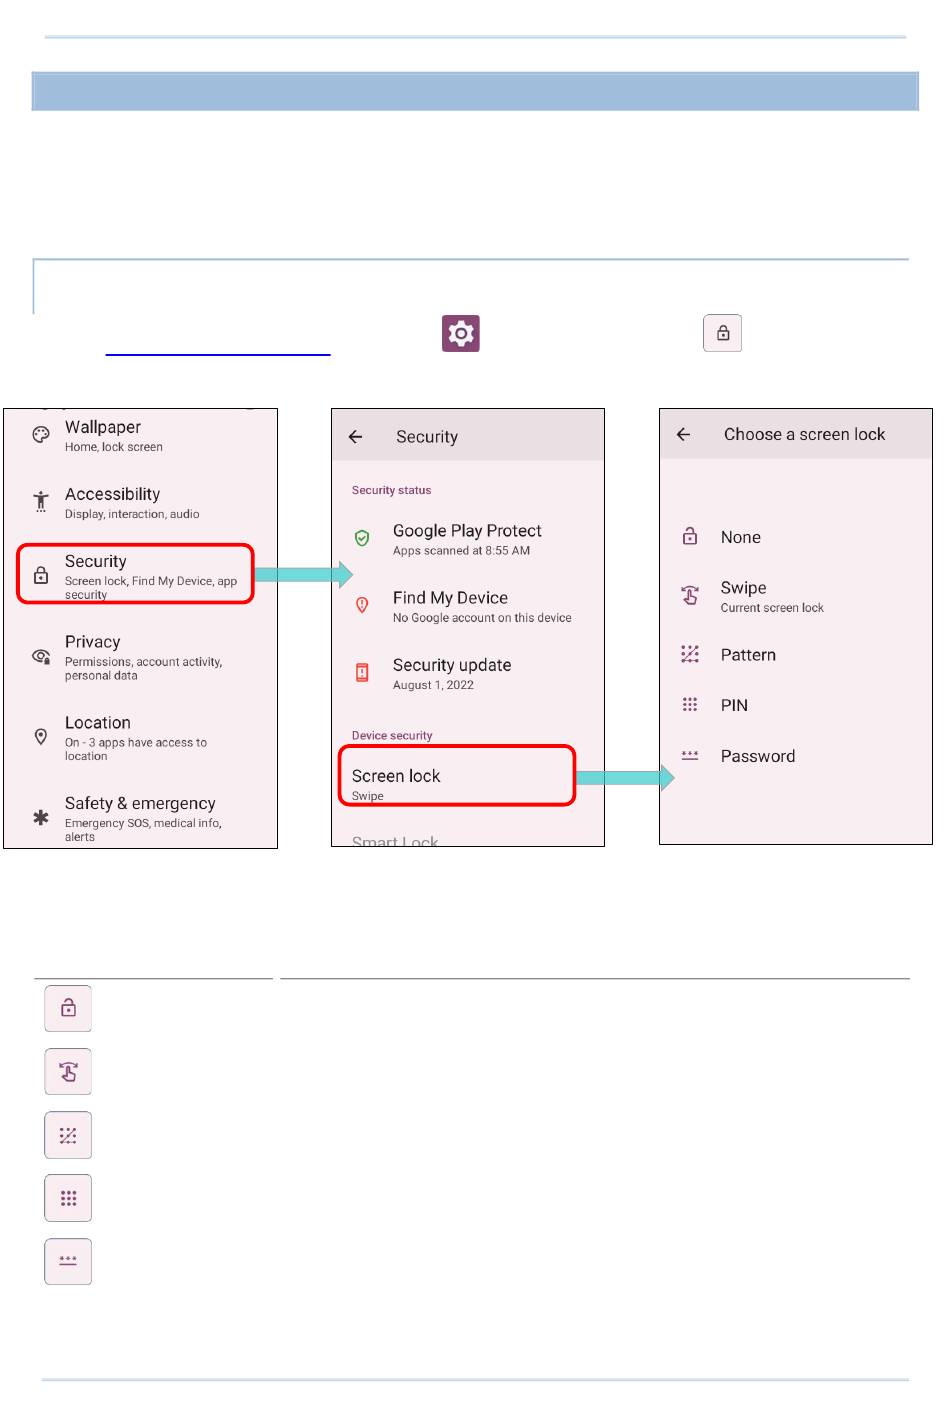Select Pattern as screen lock
The width and height of the screenshot is (950, 1419).
(x=748, y=655)
